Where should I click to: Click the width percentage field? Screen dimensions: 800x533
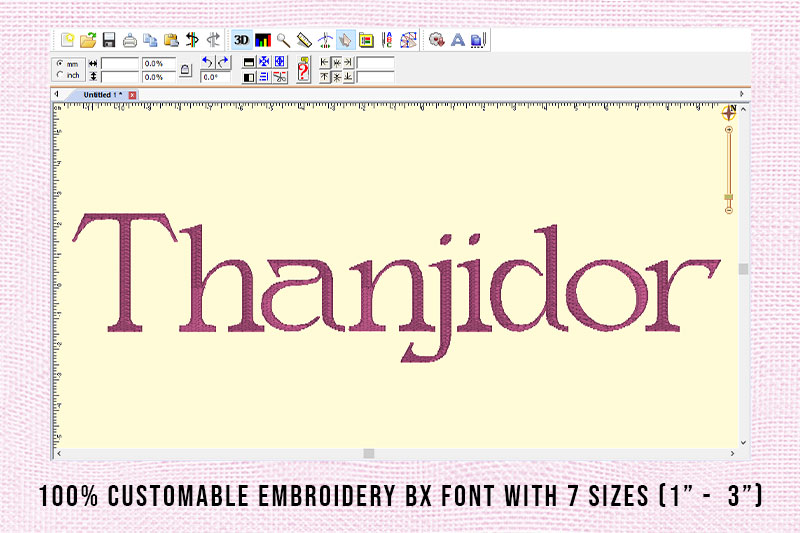tap(159, 63)
